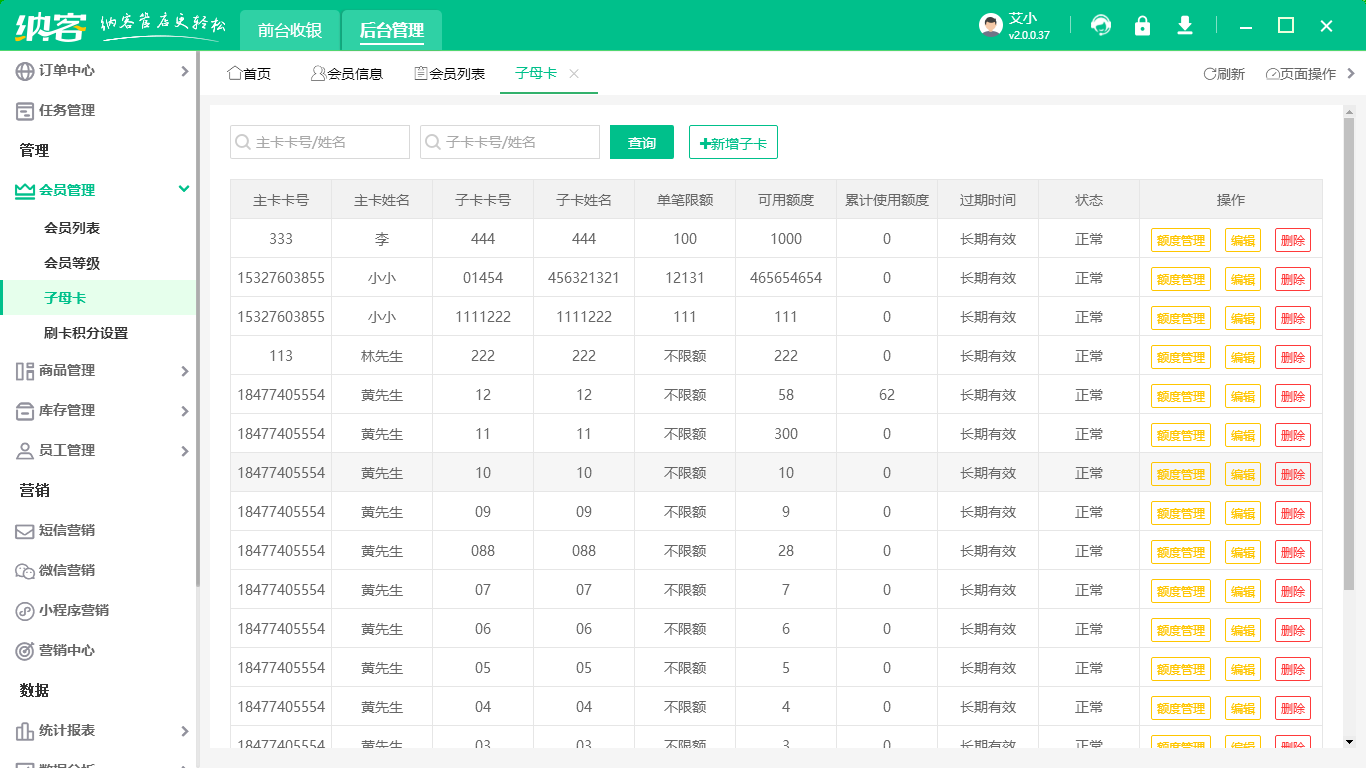Collapse the 会员管理 menu chevron
This screenshot has height=768, width=1366.
coord(184,189)
